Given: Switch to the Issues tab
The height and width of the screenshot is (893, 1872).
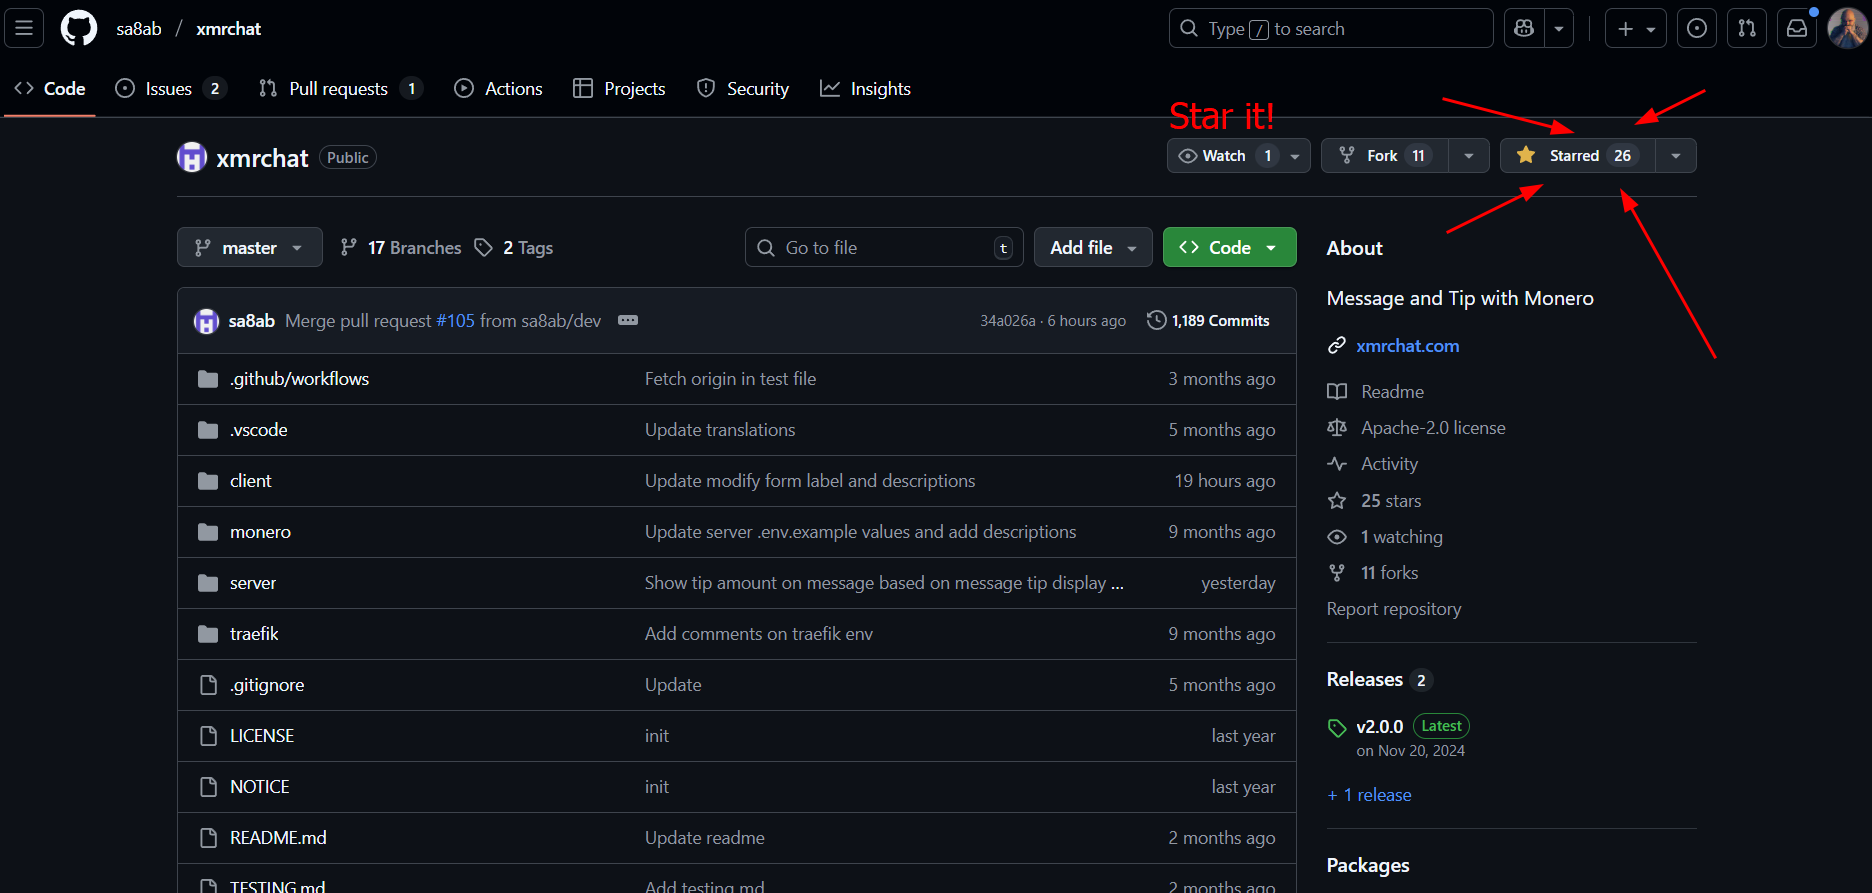Looking at the screenshot, I should [168, 89].
